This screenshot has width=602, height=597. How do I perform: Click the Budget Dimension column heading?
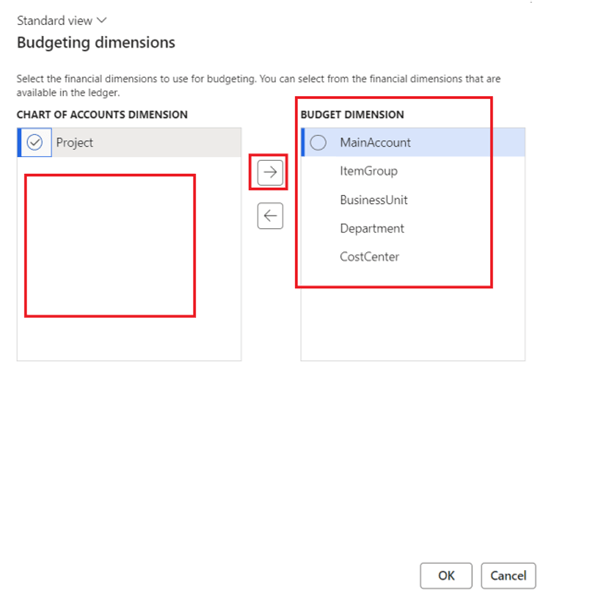coord(352,115)
